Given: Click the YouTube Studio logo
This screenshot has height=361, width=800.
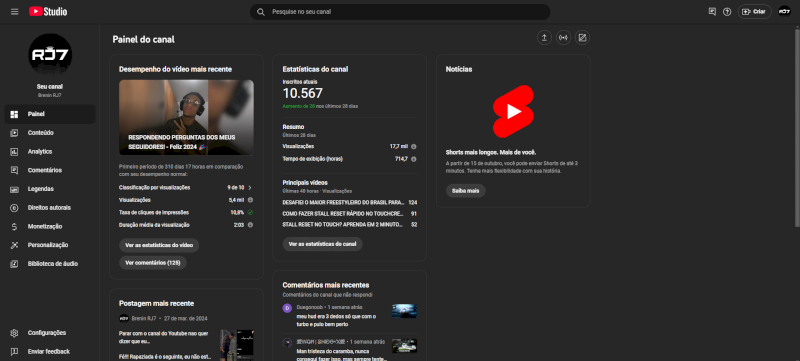Looking at the screenshot, I should [48, 12].
